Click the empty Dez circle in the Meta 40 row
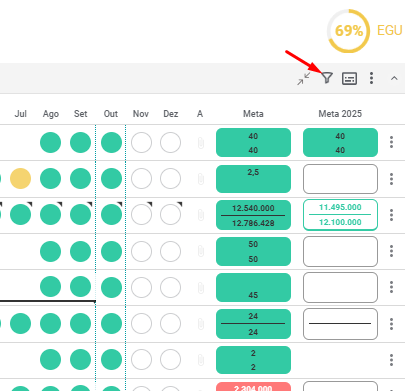 click(170, 142)
